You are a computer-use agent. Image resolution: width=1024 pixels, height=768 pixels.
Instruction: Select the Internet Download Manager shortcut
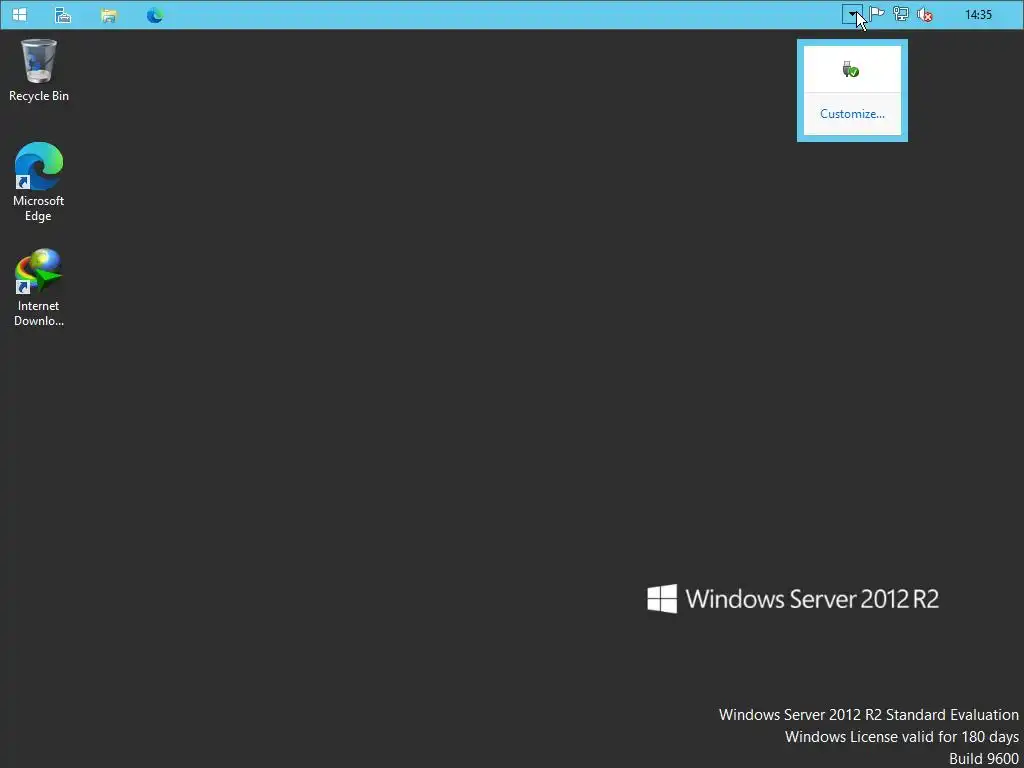pyautogui.click(x=39, y=287)
